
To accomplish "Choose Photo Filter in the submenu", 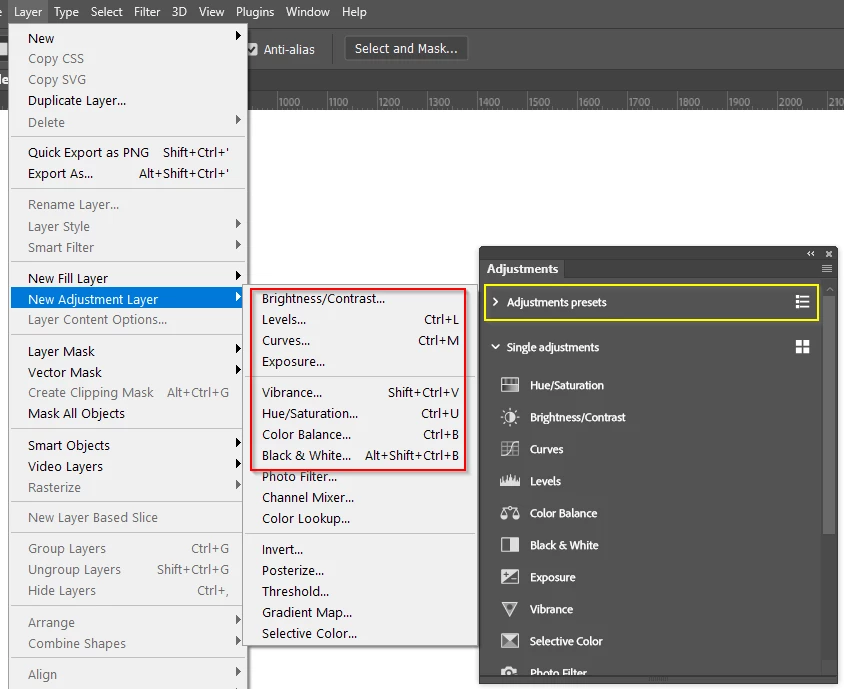I will [x=360, y=476].
